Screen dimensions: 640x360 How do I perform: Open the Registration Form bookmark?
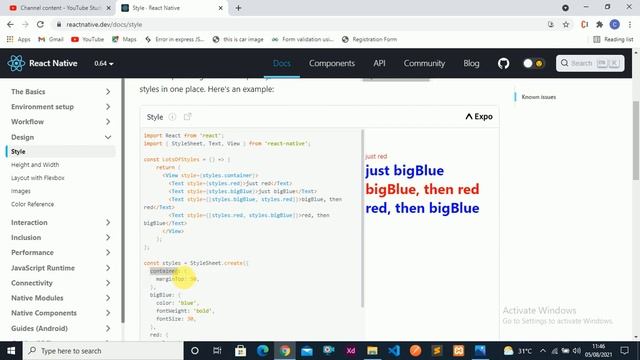[369, 40]
